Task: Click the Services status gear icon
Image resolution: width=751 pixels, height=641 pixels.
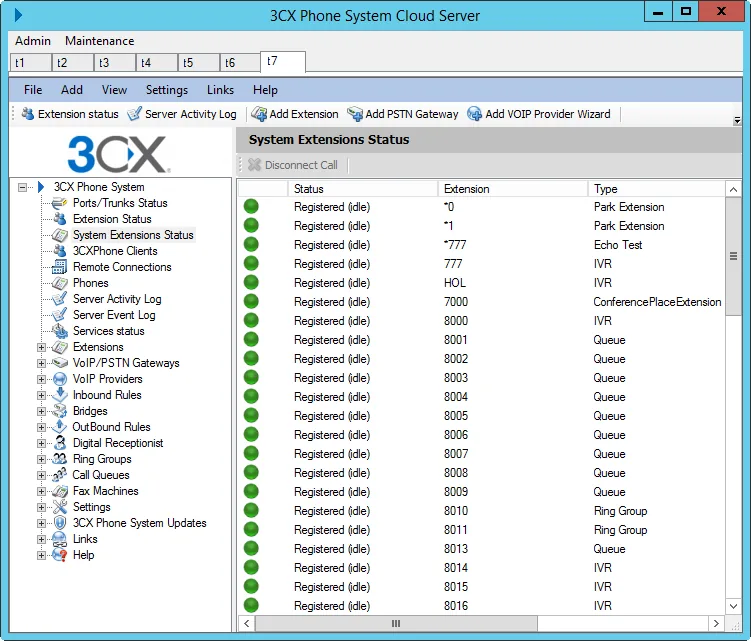Action: pos(59,331)
